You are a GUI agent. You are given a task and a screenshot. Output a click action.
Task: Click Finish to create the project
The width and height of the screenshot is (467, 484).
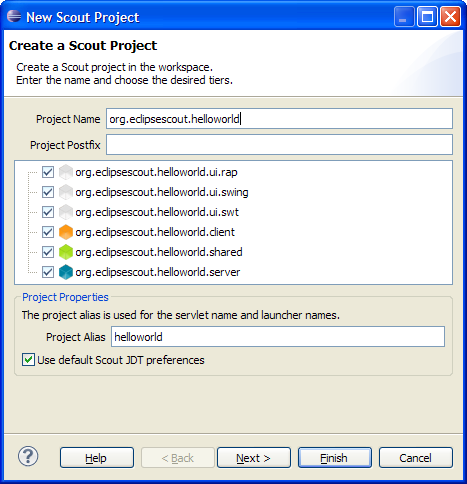335,458
